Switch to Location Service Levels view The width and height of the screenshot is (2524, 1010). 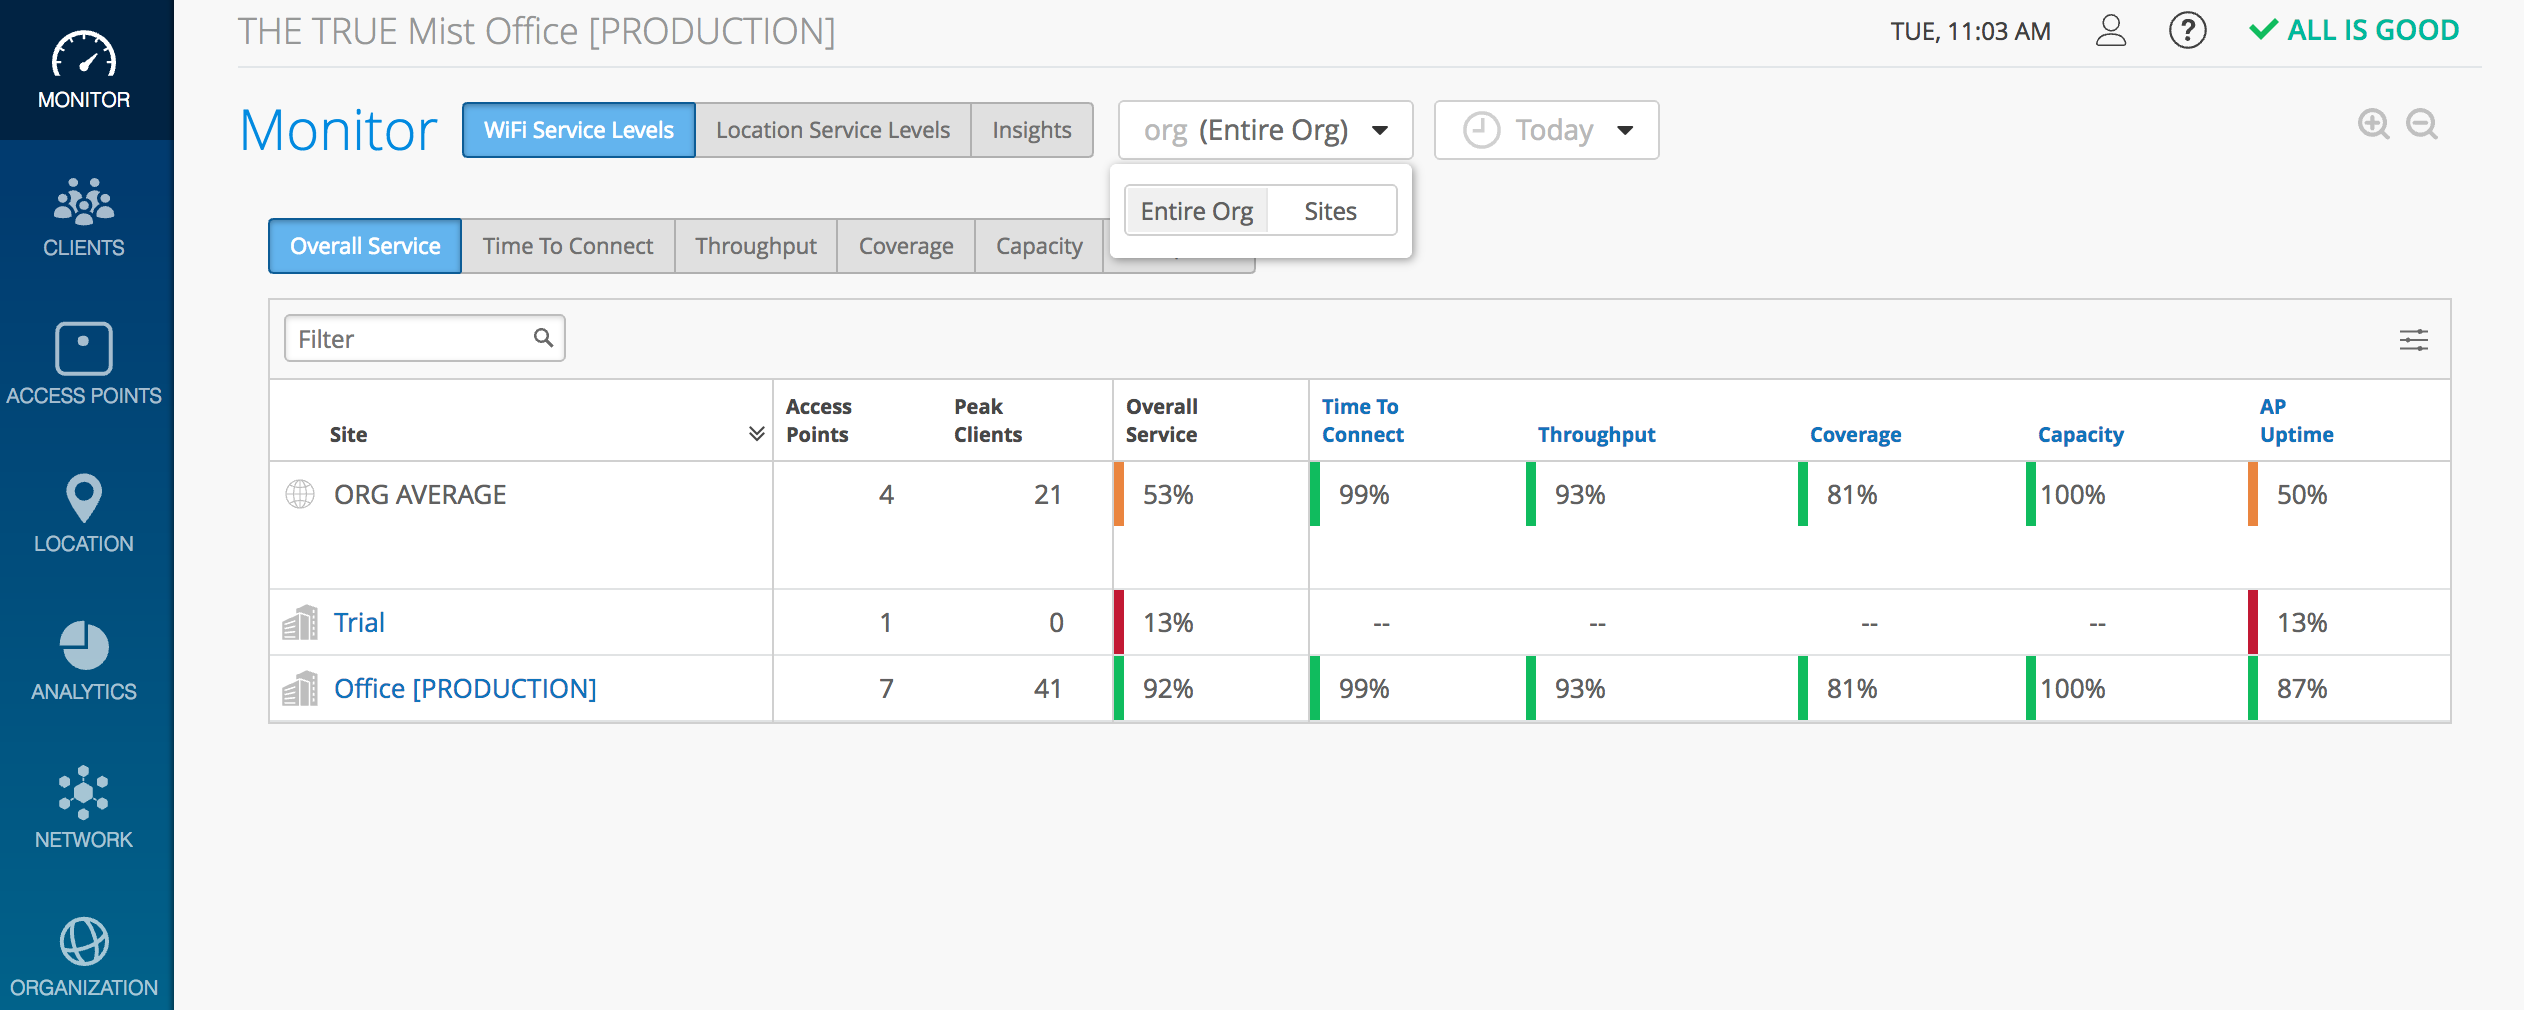tap(832, 130)
